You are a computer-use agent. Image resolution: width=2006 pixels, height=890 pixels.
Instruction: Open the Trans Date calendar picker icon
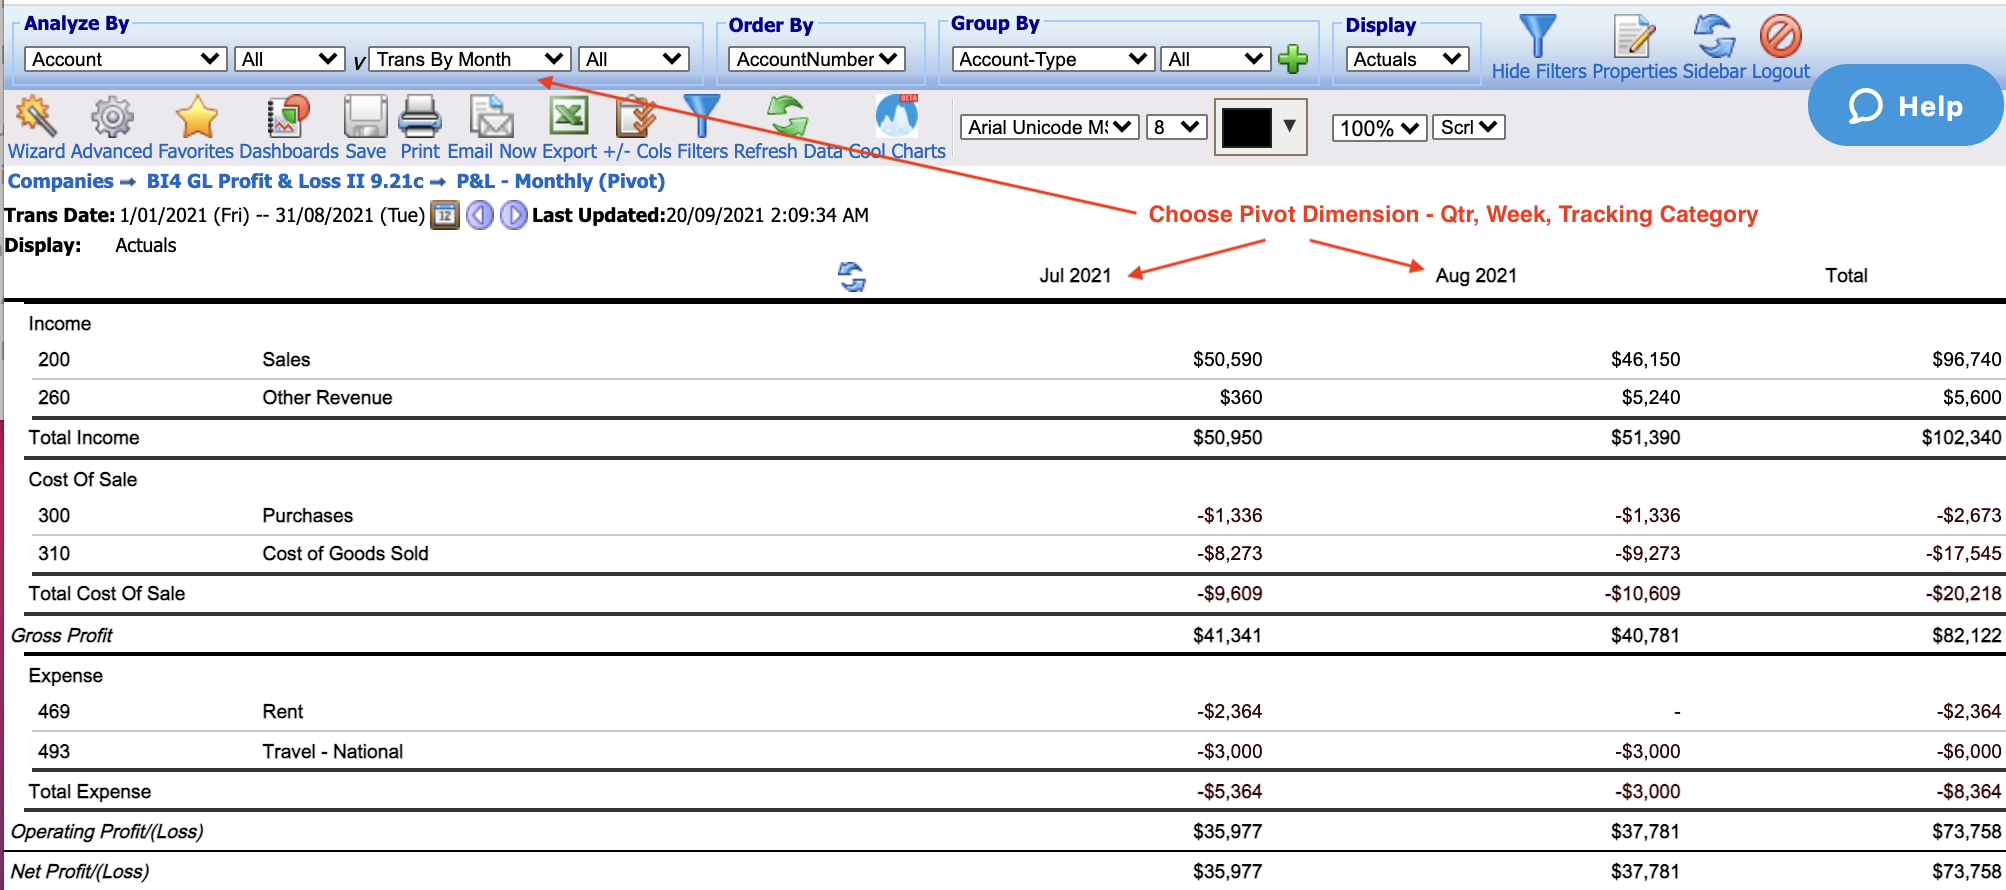(x=445, y=215)
